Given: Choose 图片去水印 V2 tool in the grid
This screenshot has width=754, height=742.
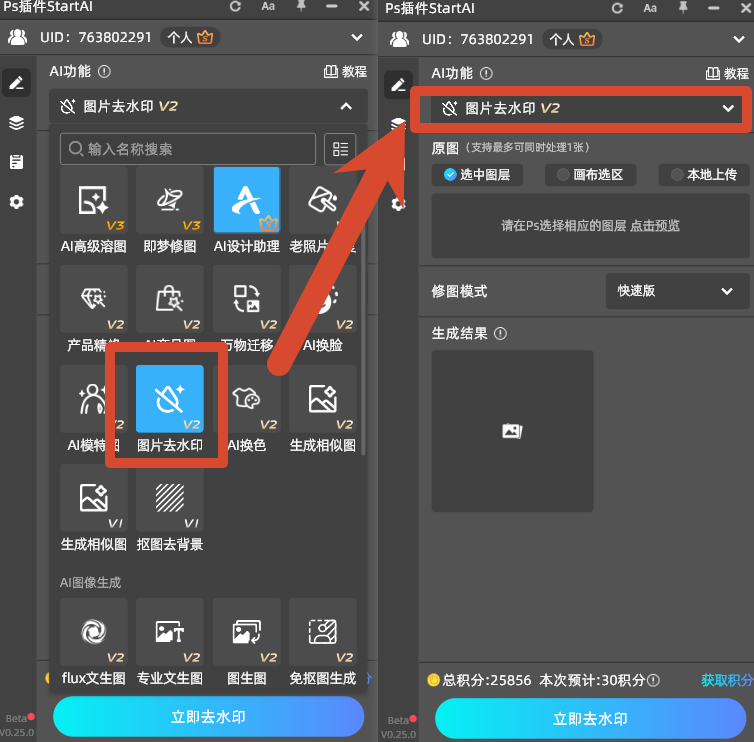Looking at the screenshot, I should coord(170,399).
